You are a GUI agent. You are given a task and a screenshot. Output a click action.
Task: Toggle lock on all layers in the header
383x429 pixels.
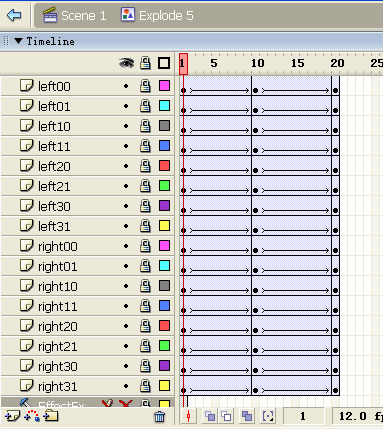click(145, 63)
